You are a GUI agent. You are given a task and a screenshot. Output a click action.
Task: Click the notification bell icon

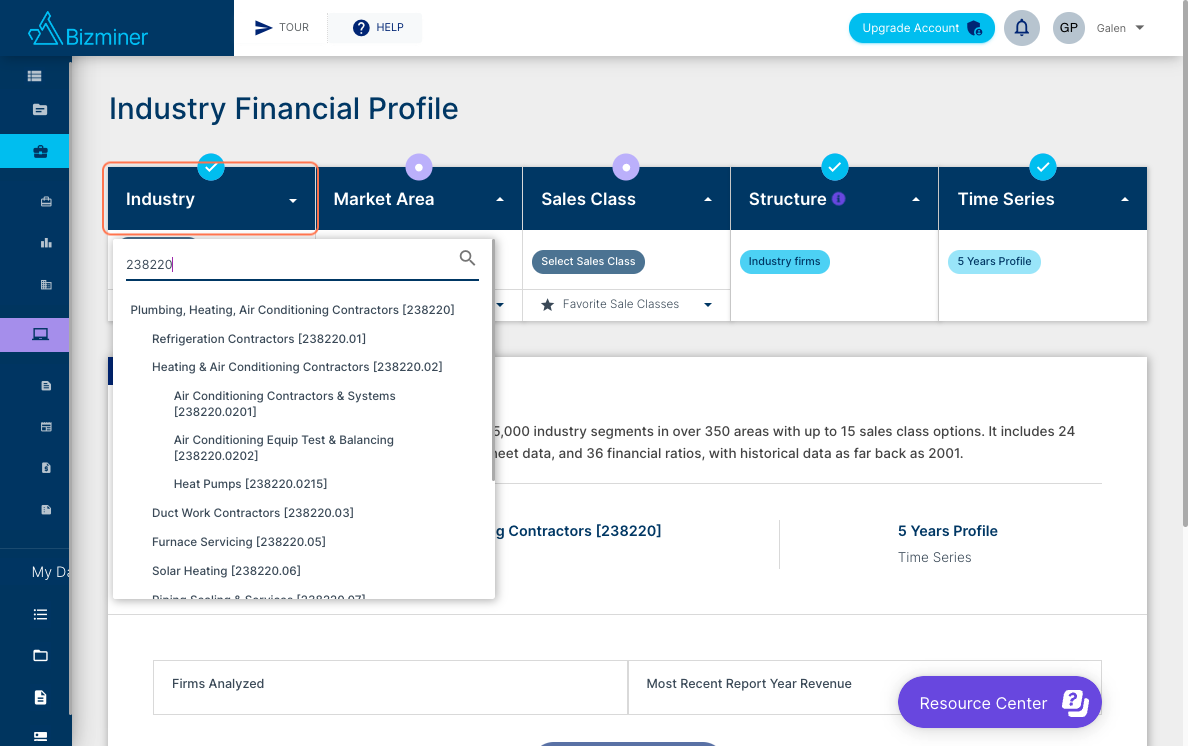coord(1021,28)
